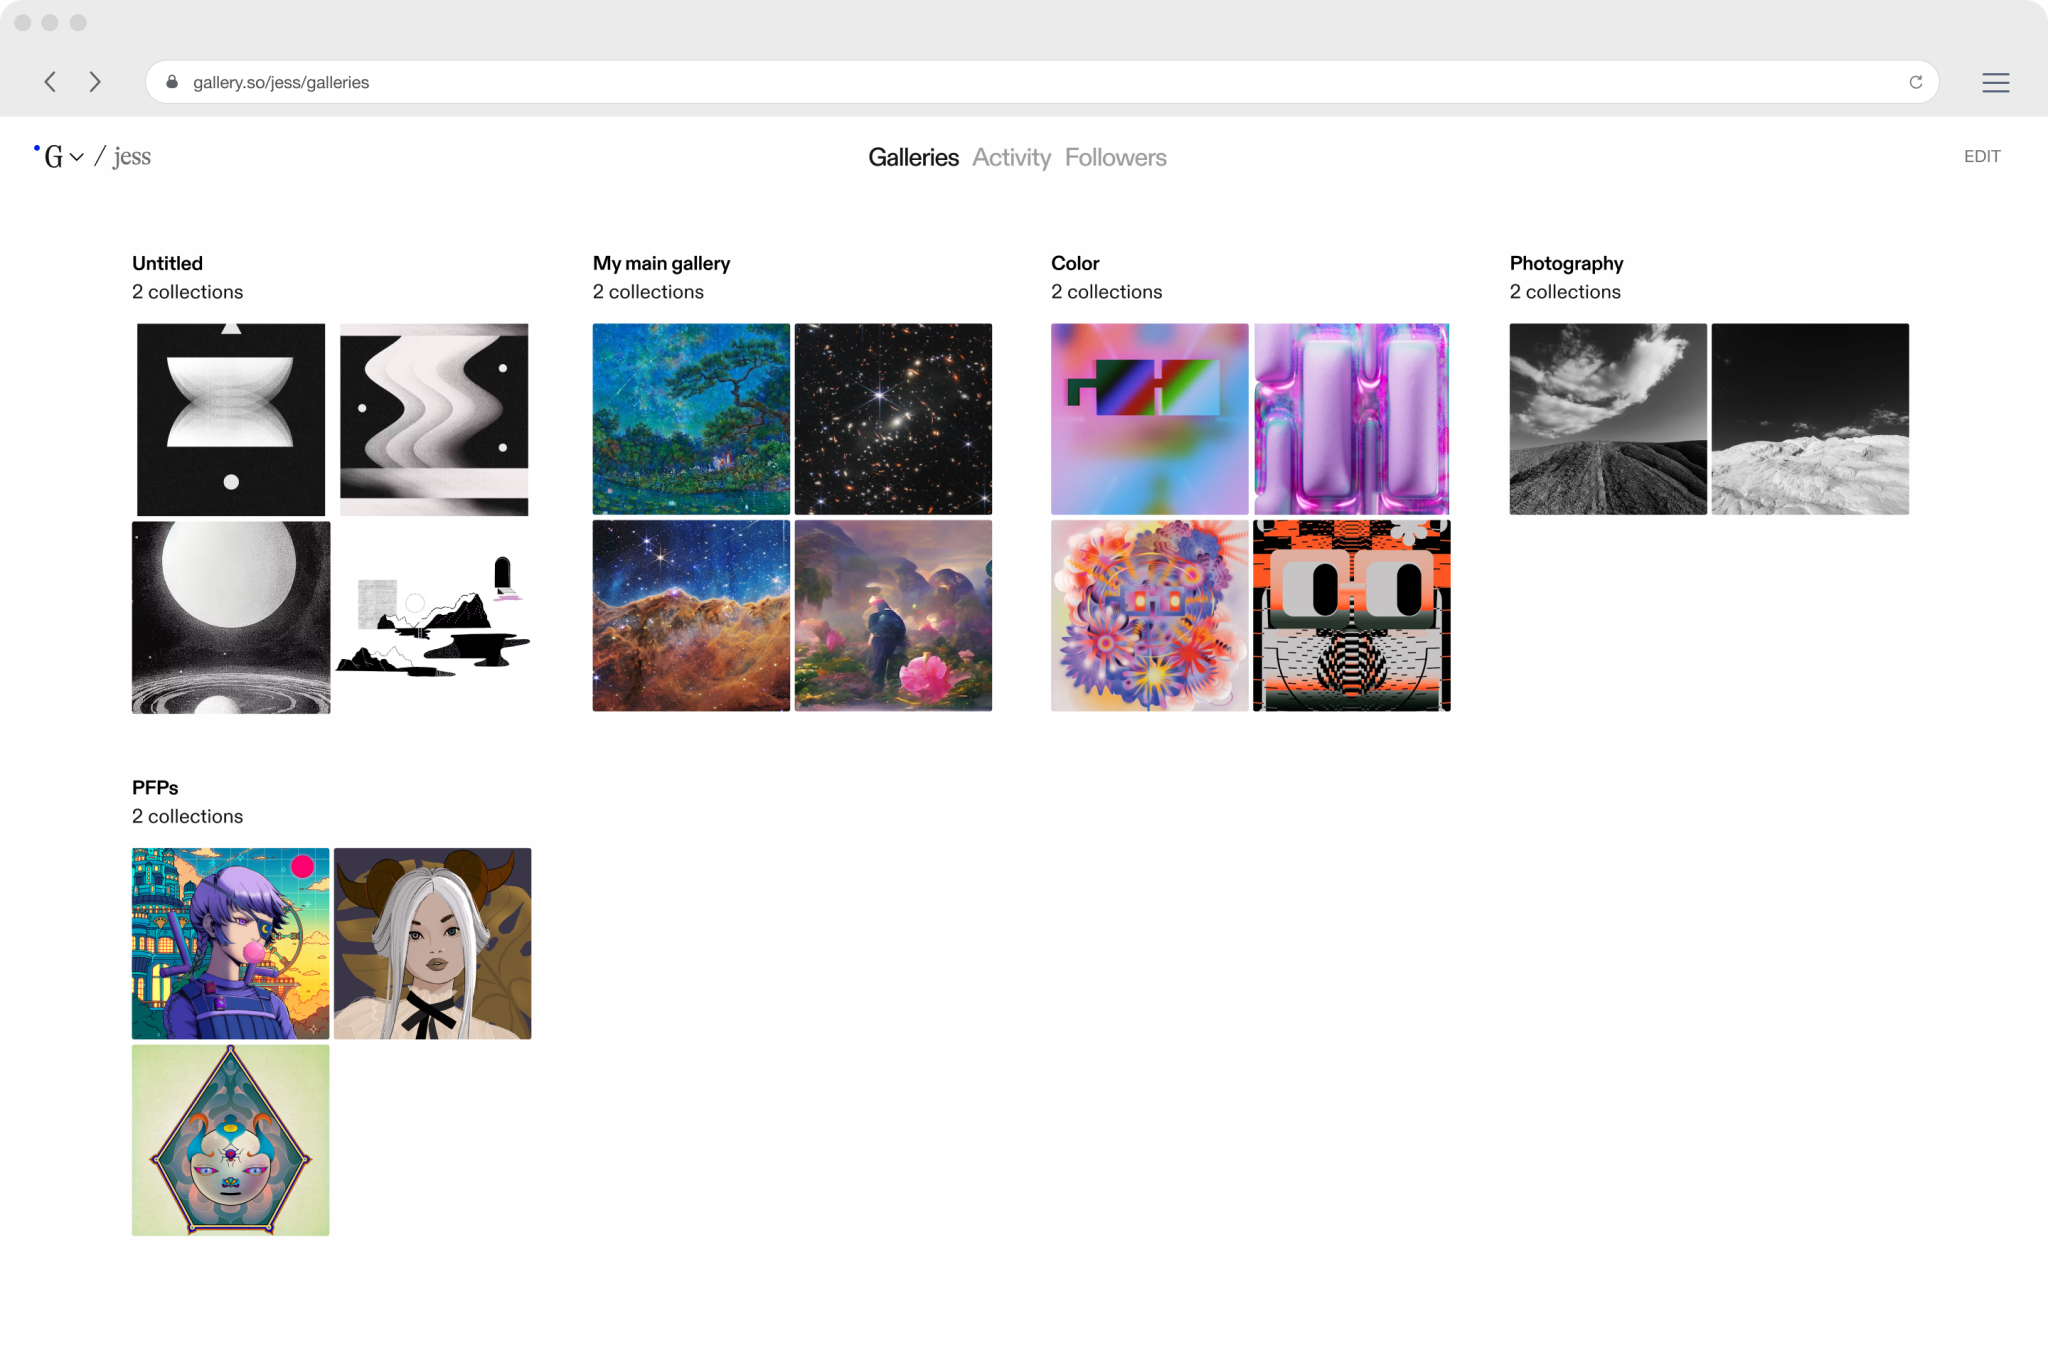Select the purple-haired anime PFP thumbnail
This screenshot has height=1365, width=2048.
(230, 943)
